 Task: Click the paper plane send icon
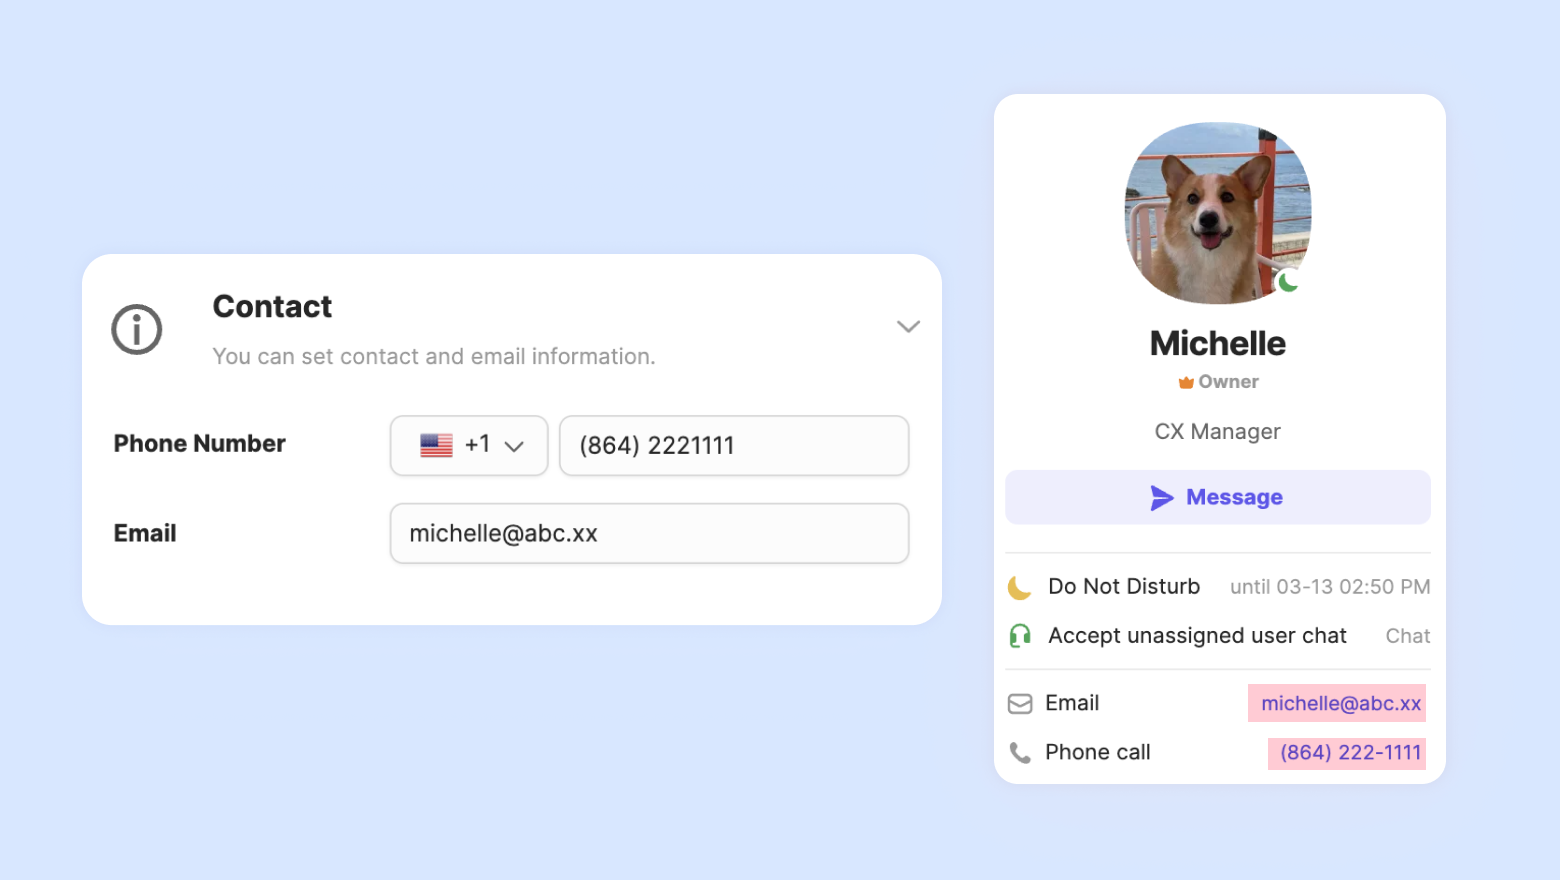click(x=1162, y=497)
